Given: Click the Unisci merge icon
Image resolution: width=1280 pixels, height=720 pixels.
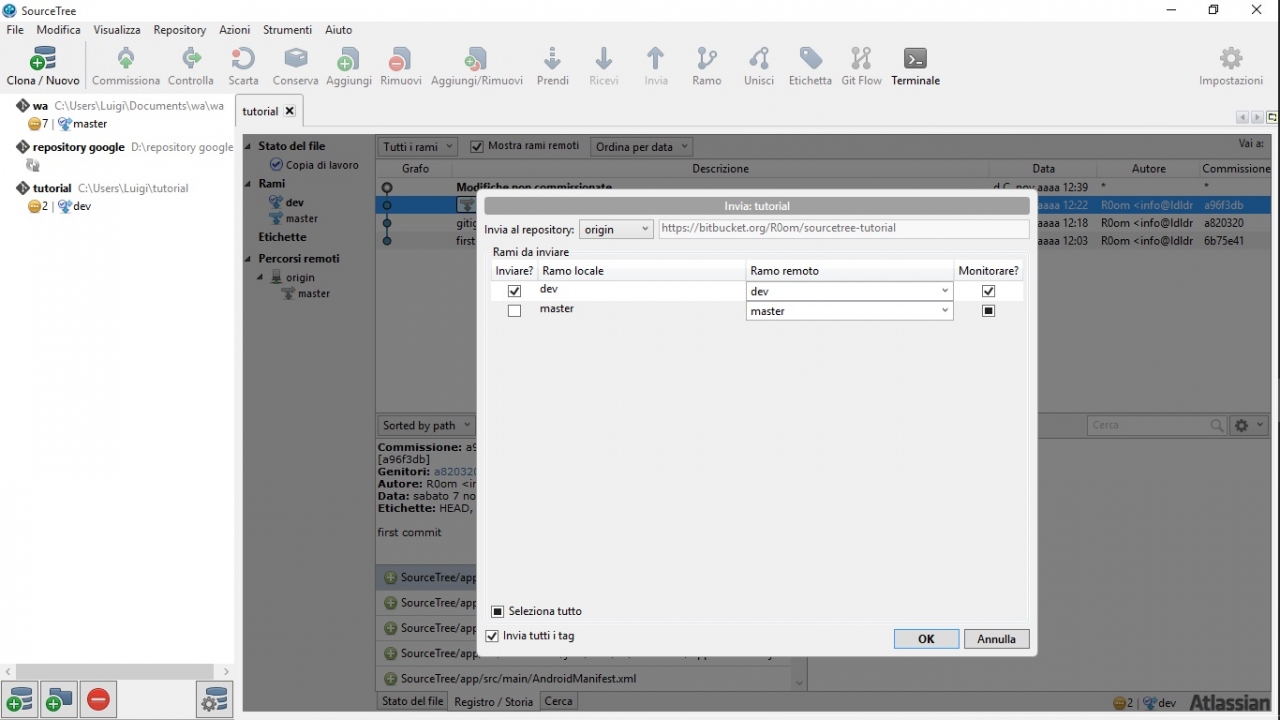Looking at the screenshot, I should tap(759, 66).
